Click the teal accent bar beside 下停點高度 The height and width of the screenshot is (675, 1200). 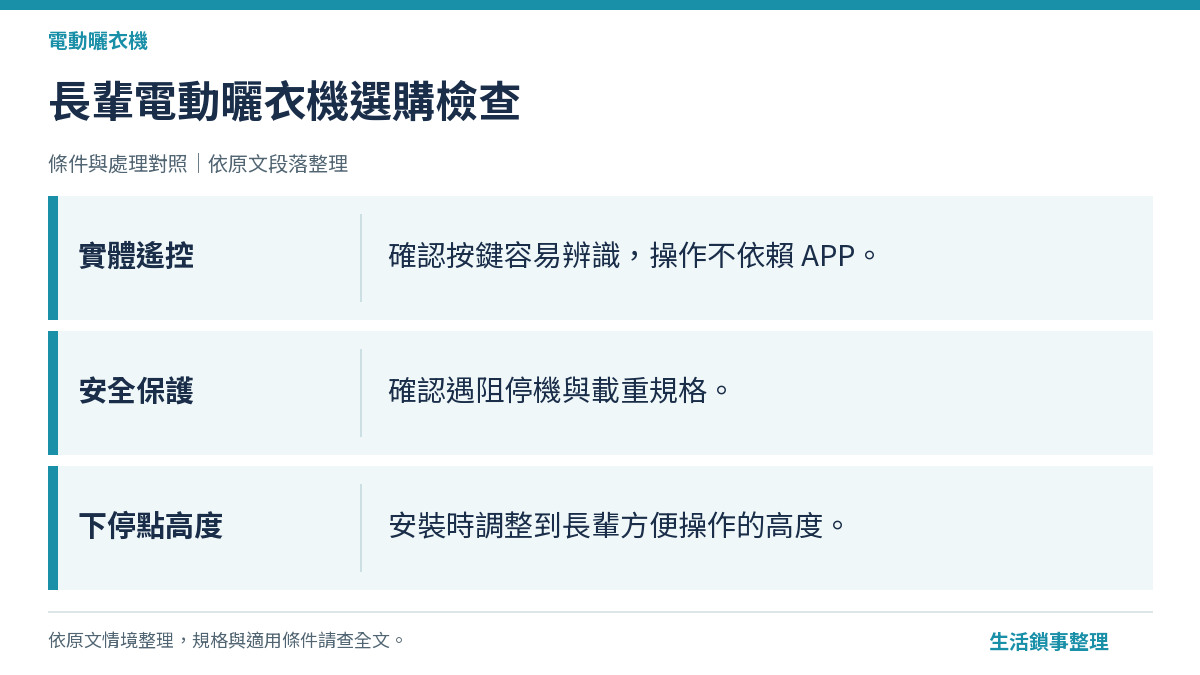tap(53, 528)
